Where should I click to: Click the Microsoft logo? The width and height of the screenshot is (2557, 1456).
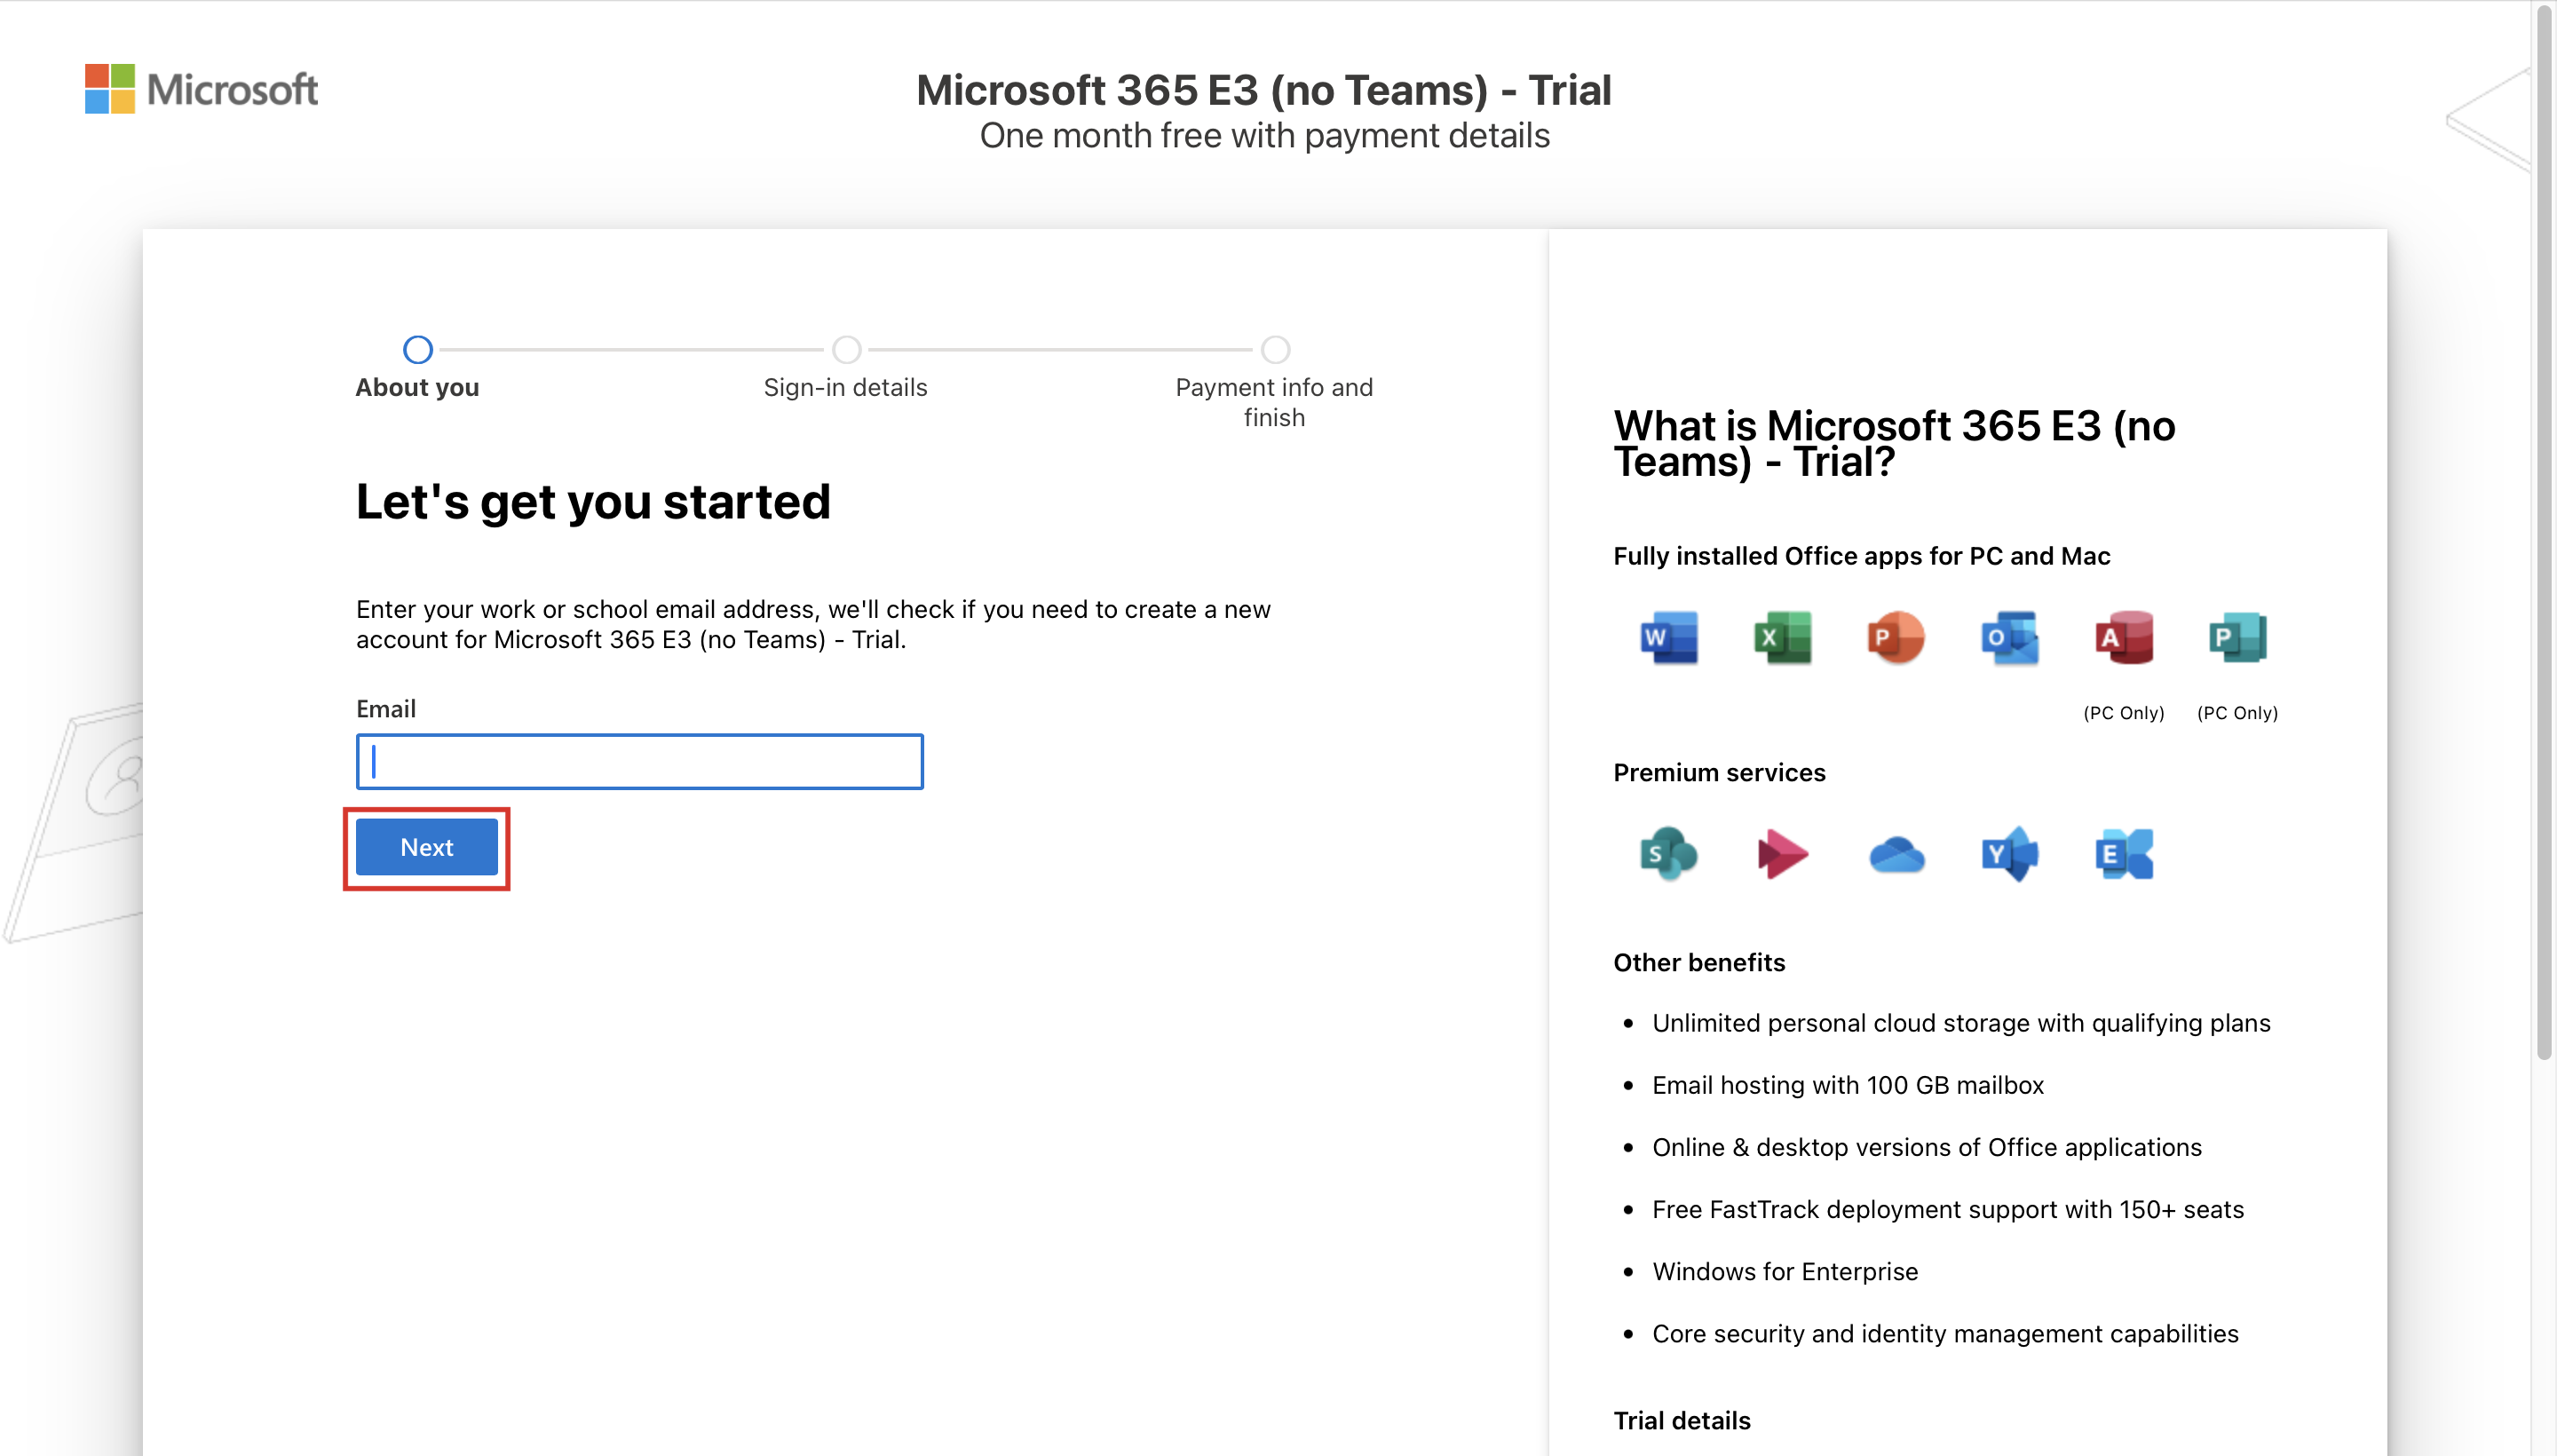pyautogui.click(x=201, y=89)
